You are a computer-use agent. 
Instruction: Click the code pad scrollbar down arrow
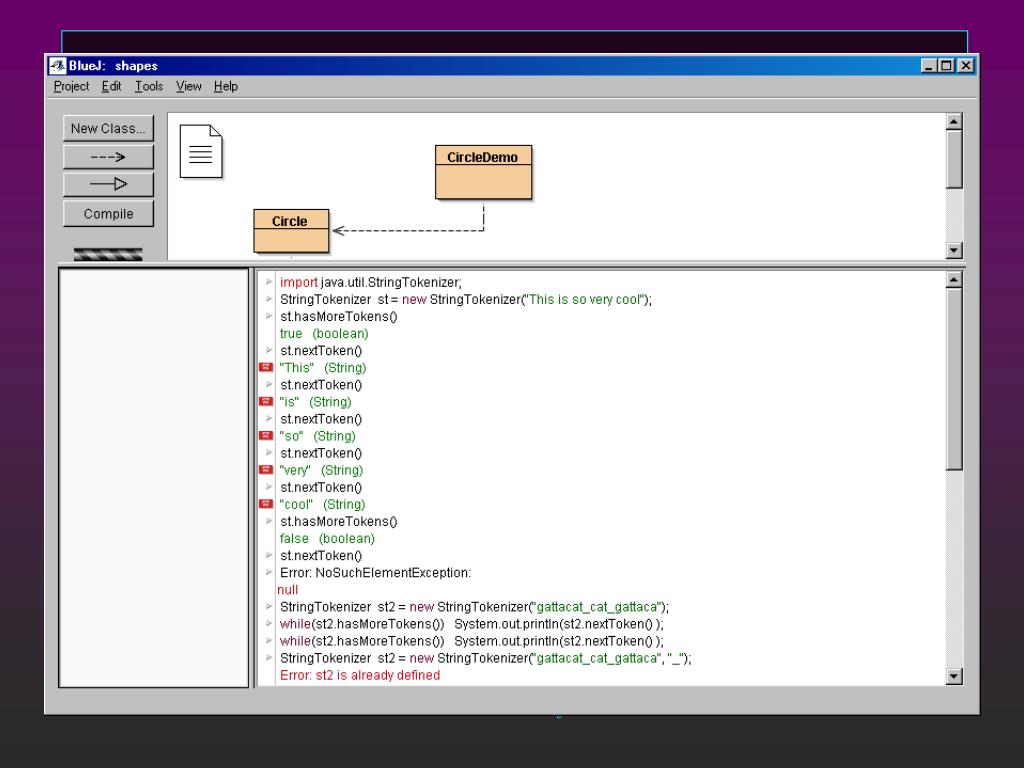[x=954, y=677]
